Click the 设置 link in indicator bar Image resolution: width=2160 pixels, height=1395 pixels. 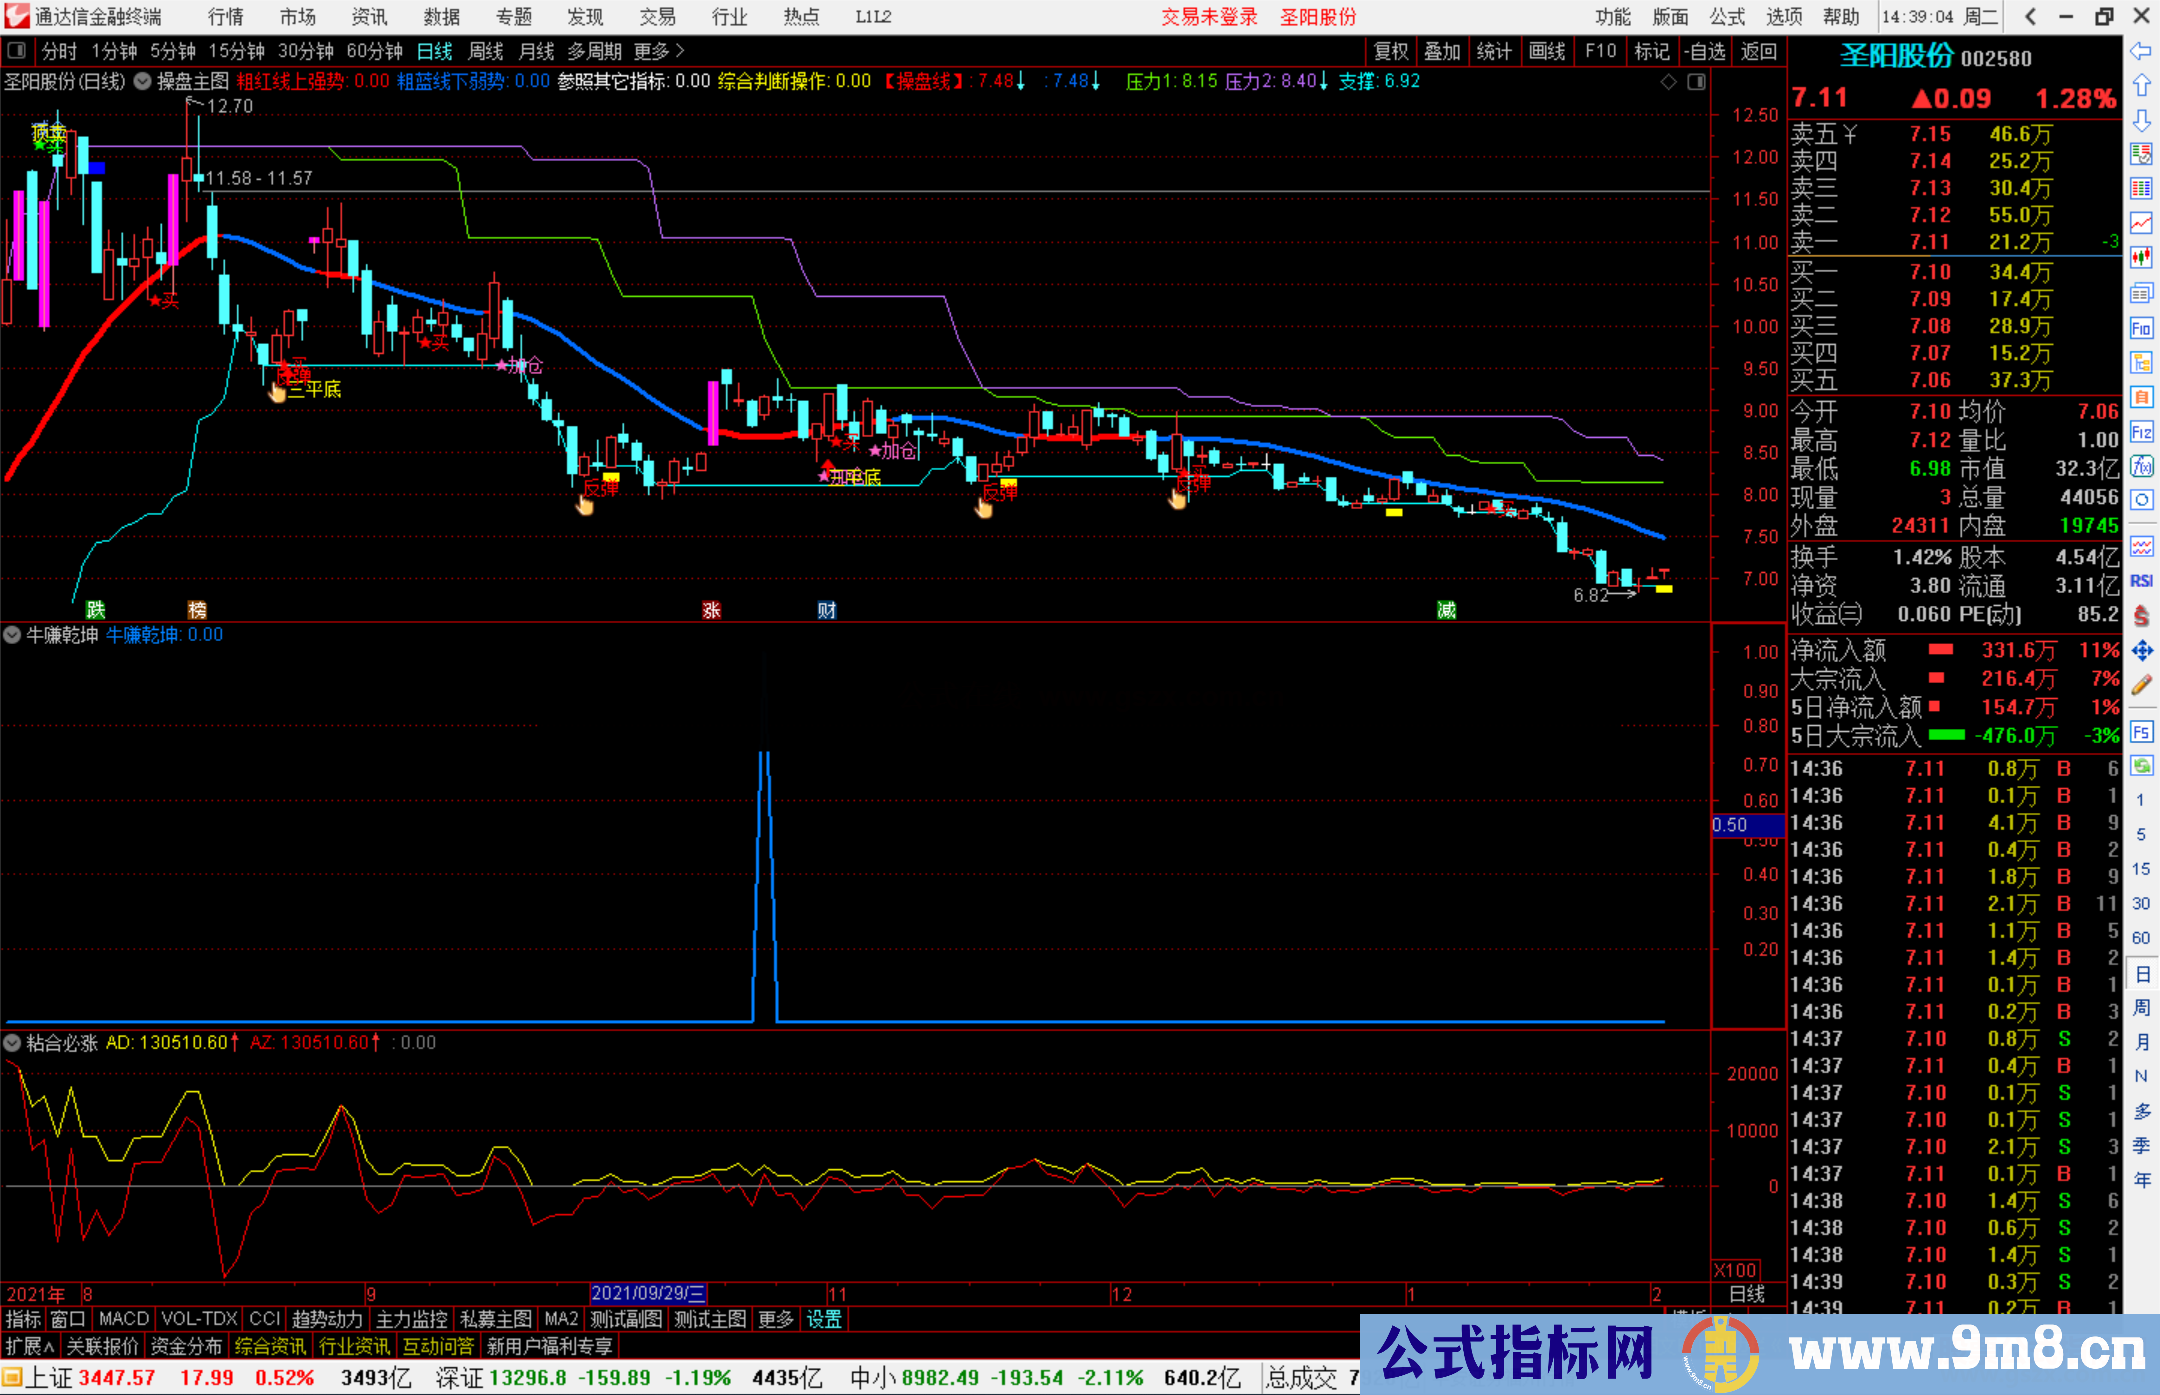[x=824, y=1319]
